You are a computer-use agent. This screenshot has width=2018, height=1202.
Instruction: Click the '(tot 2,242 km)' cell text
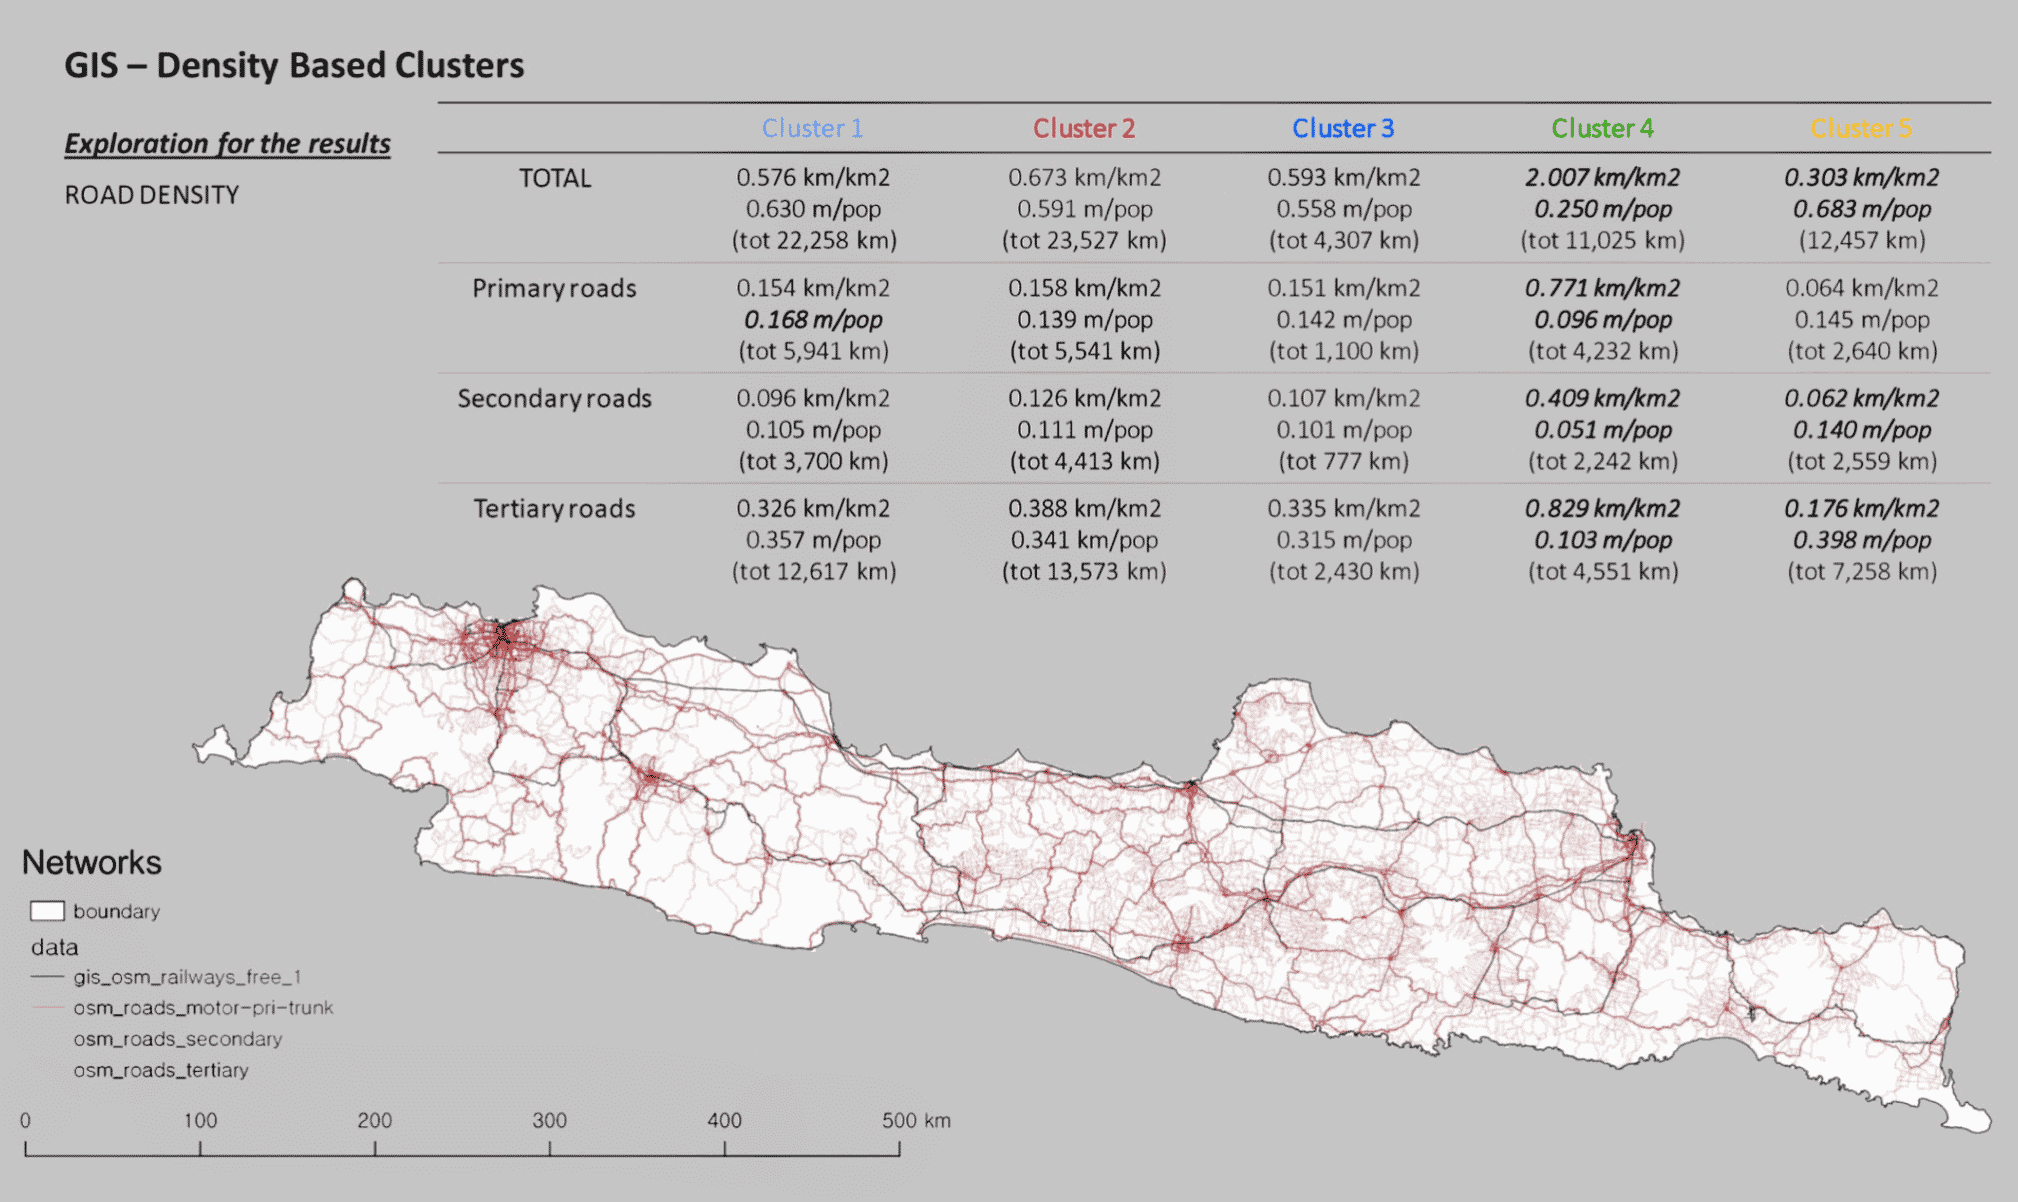(x=1603, y=462)
